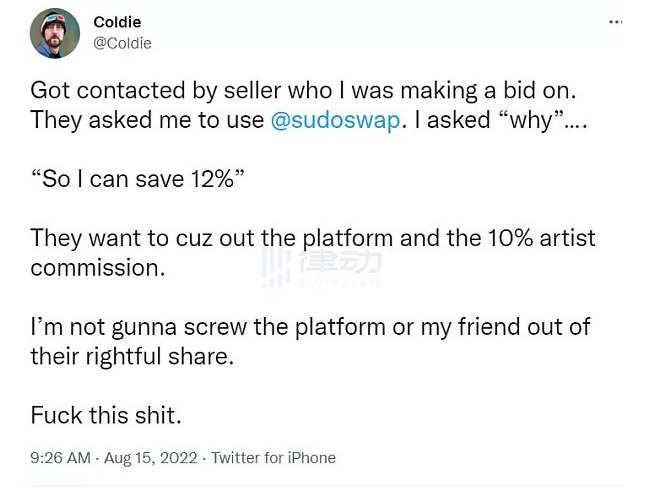Viewport: 658px width, 489px height.
Task: Click the line "So I can save 12%"
Action: click(x=137, y=179)
